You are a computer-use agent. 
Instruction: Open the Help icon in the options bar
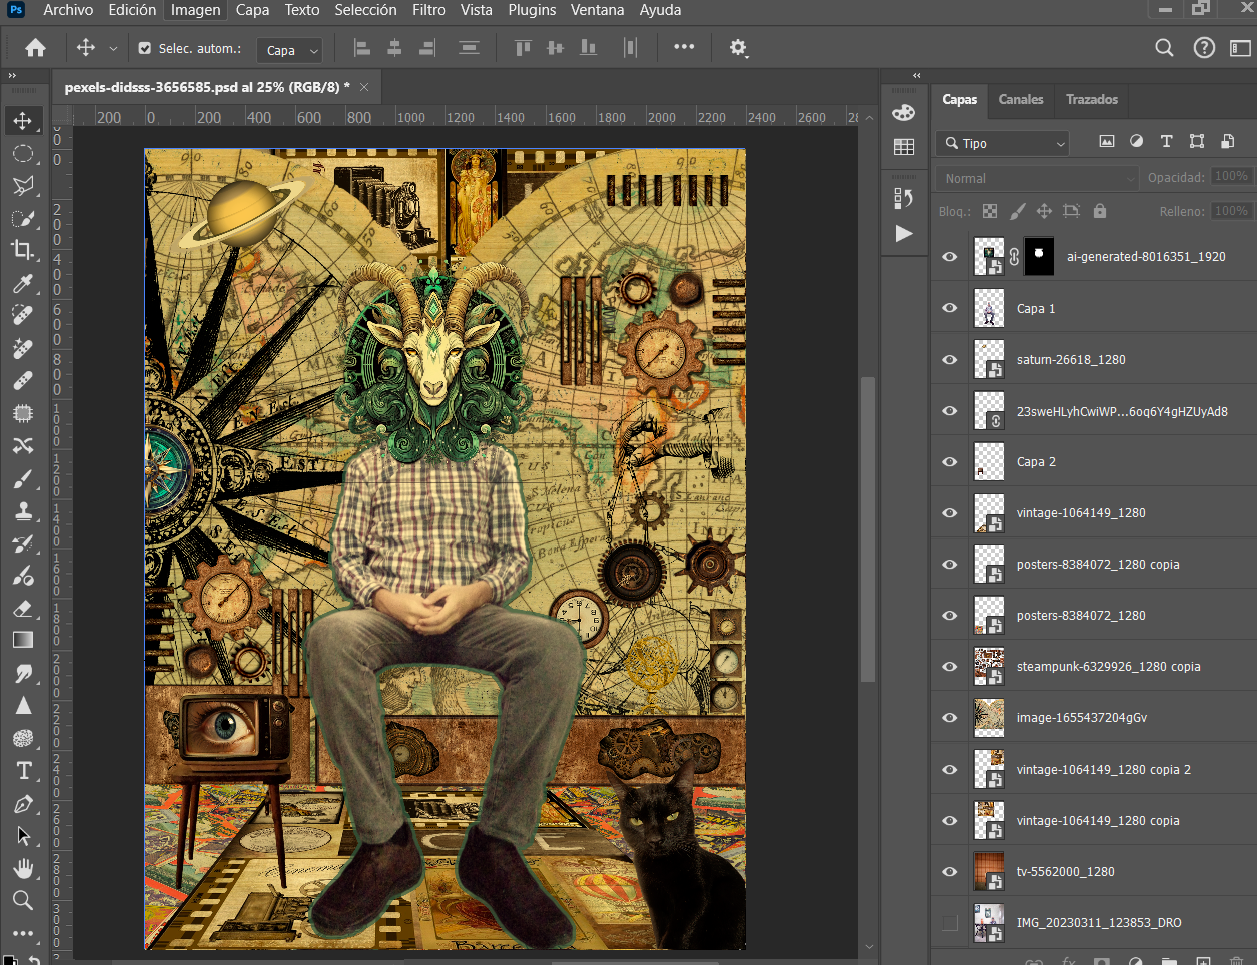click(1204, 48)
